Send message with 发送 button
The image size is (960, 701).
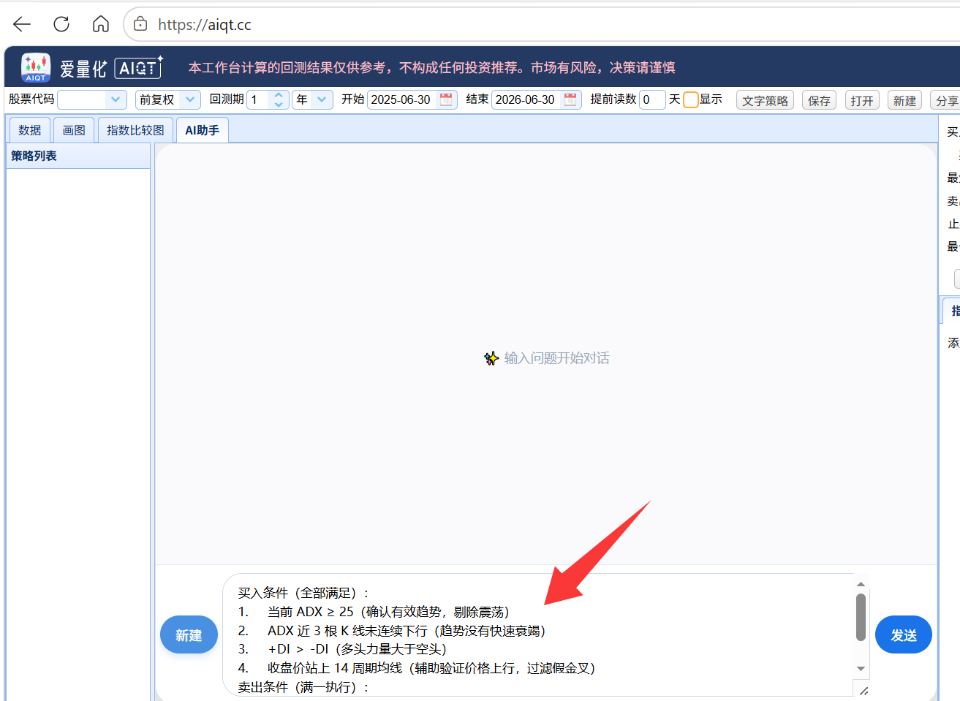pos(904,635)
